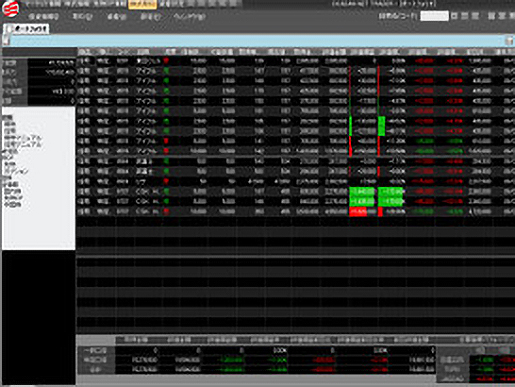Image resolution: width=515 pixels, height=387 pixels.
Task: Select the white tab below the app logo
Action: pyautogui.click(x=27, y=29)
